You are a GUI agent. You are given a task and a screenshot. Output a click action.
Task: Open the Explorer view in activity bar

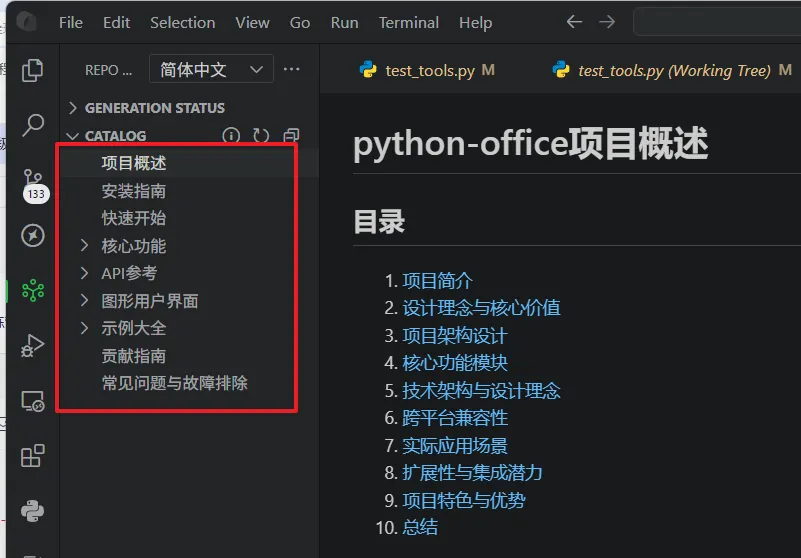pos(33,70)
